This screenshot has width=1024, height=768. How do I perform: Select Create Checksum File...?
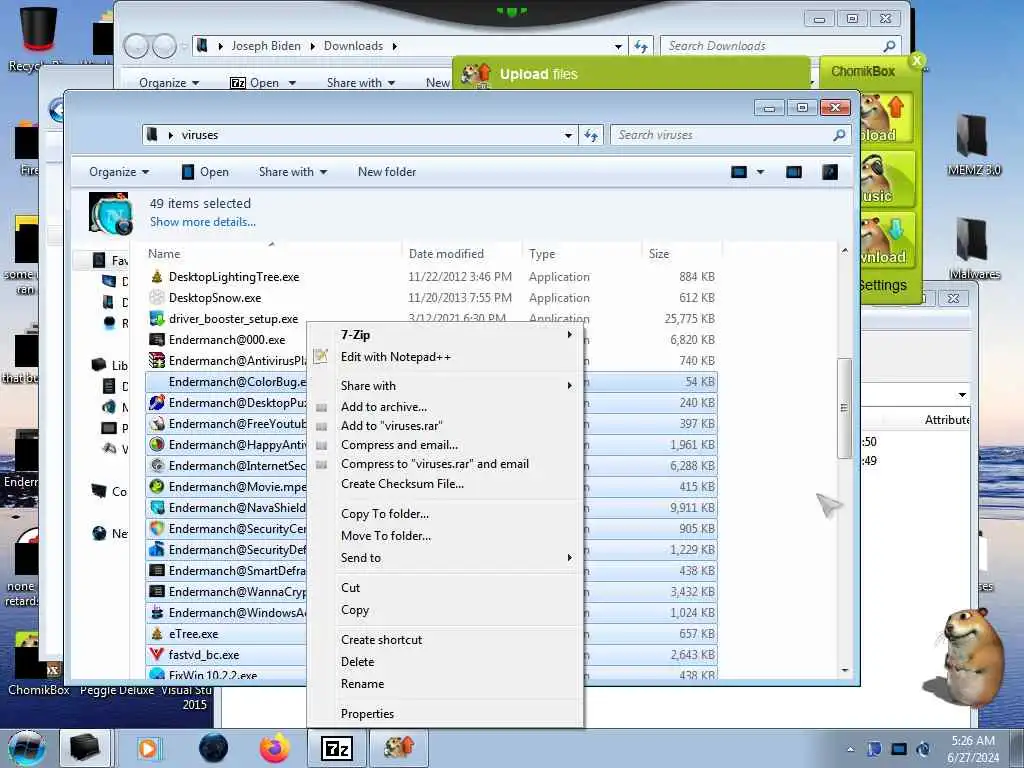tap(444, 484)
